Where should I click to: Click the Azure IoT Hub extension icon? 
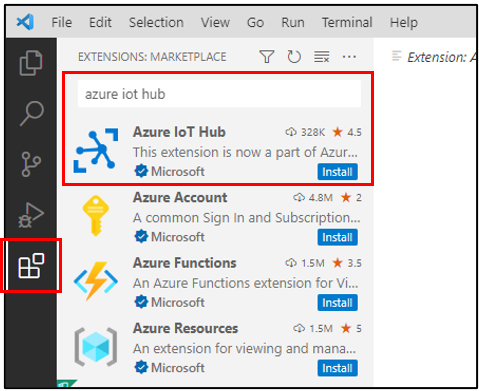click(x=96, y=150)
